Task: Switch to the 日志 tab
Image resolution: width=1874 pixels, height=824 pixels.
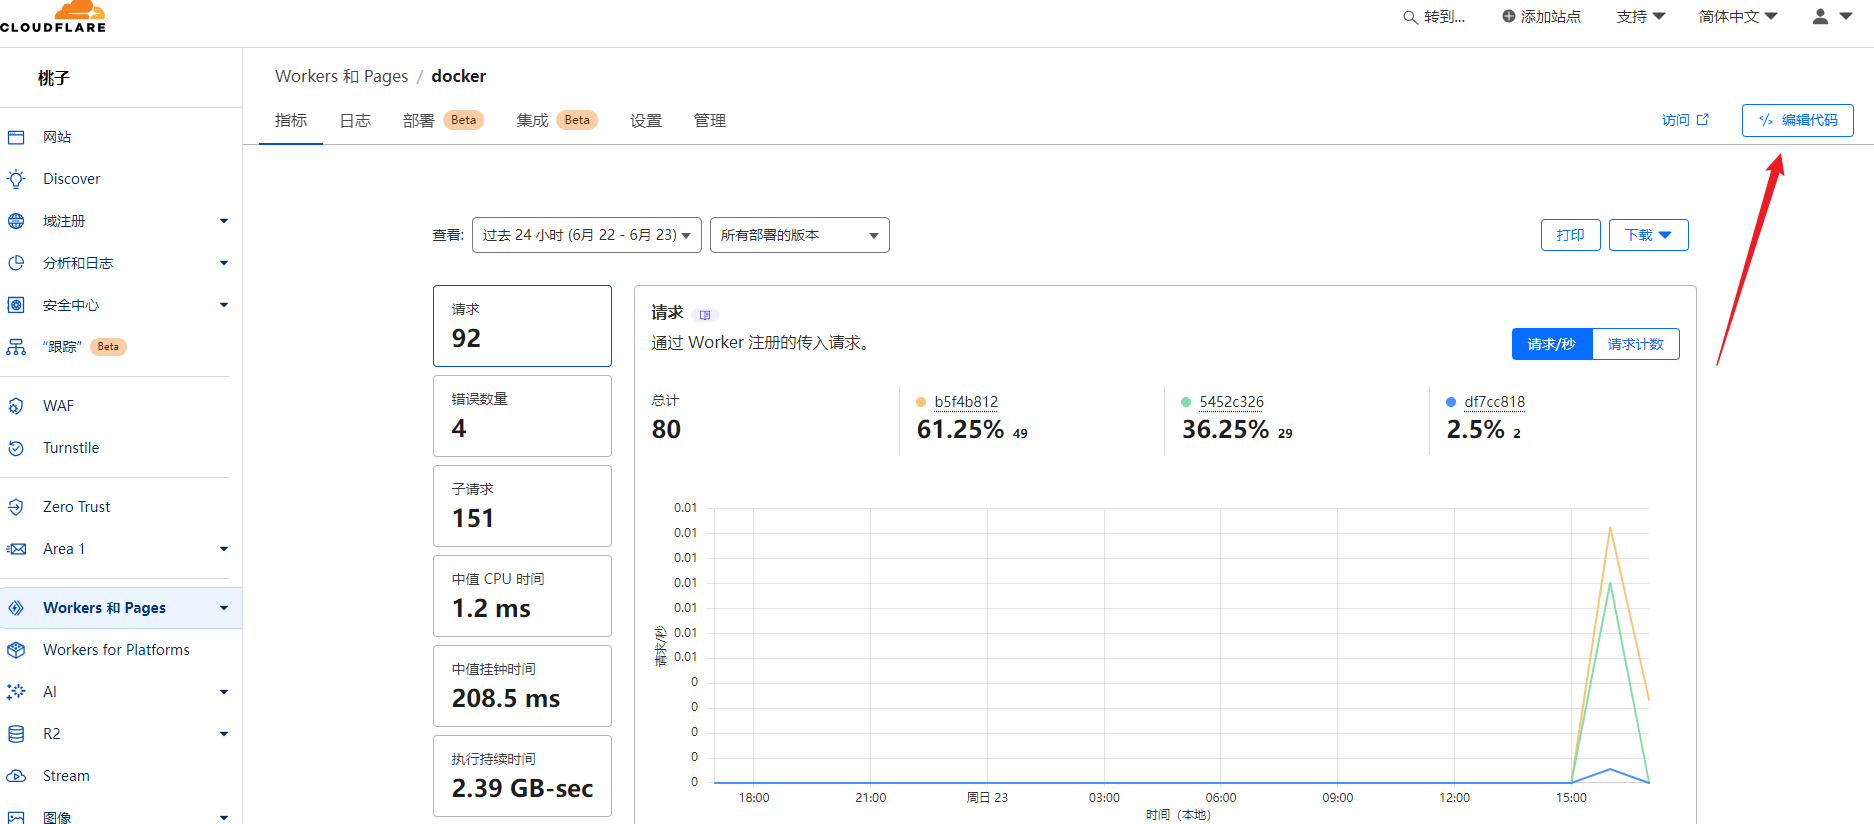Action: coord(355,121)
